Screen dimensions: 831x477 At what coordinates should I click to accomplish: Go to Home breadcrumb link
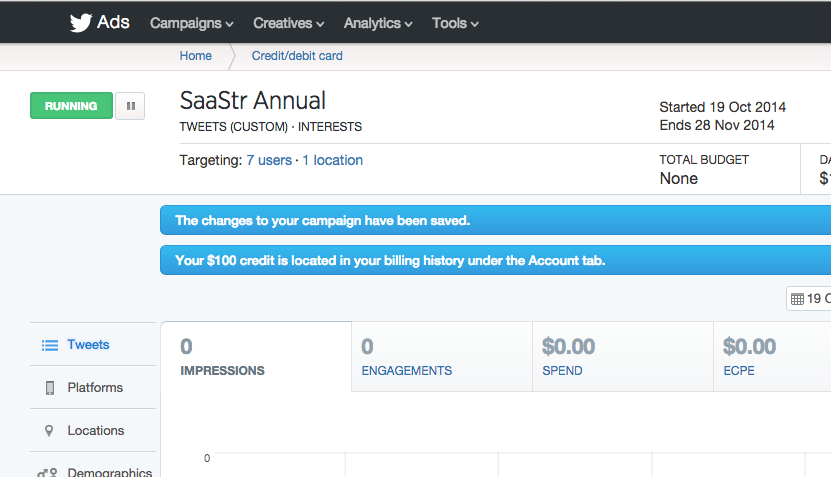[196, 56]
